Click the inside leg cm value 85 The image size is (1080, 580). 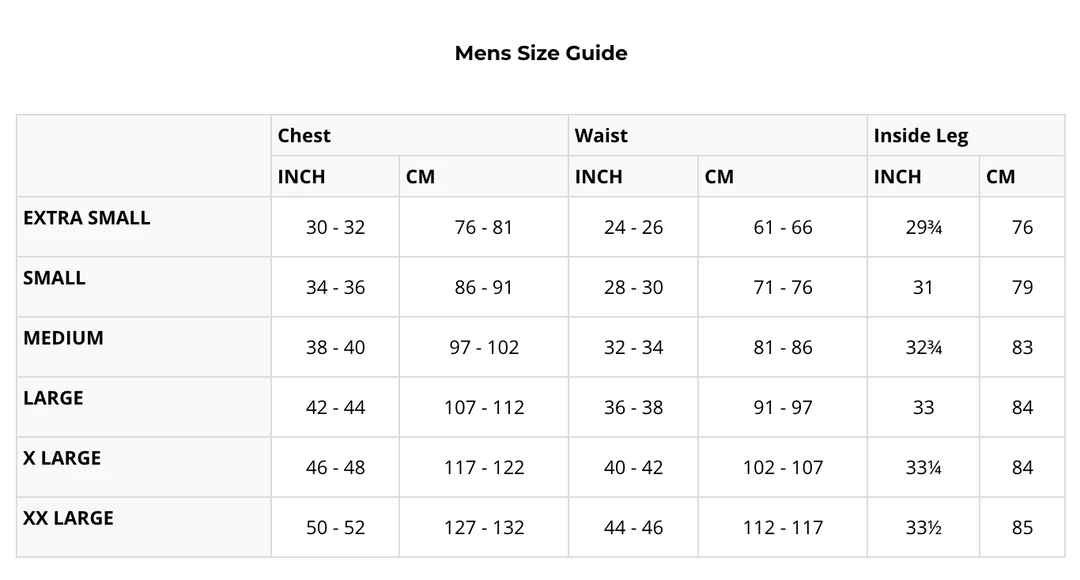1022,527
